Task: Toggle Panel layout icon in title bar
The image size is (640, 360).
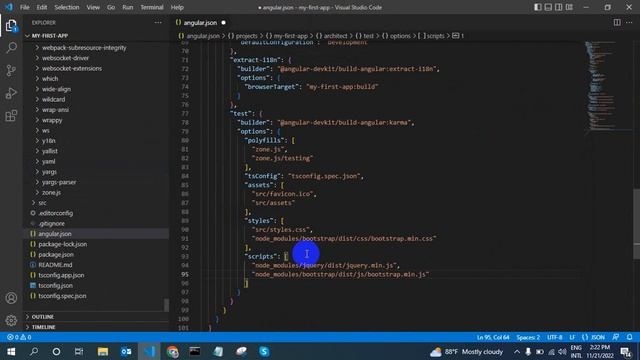Action: [x=548, y=7]
